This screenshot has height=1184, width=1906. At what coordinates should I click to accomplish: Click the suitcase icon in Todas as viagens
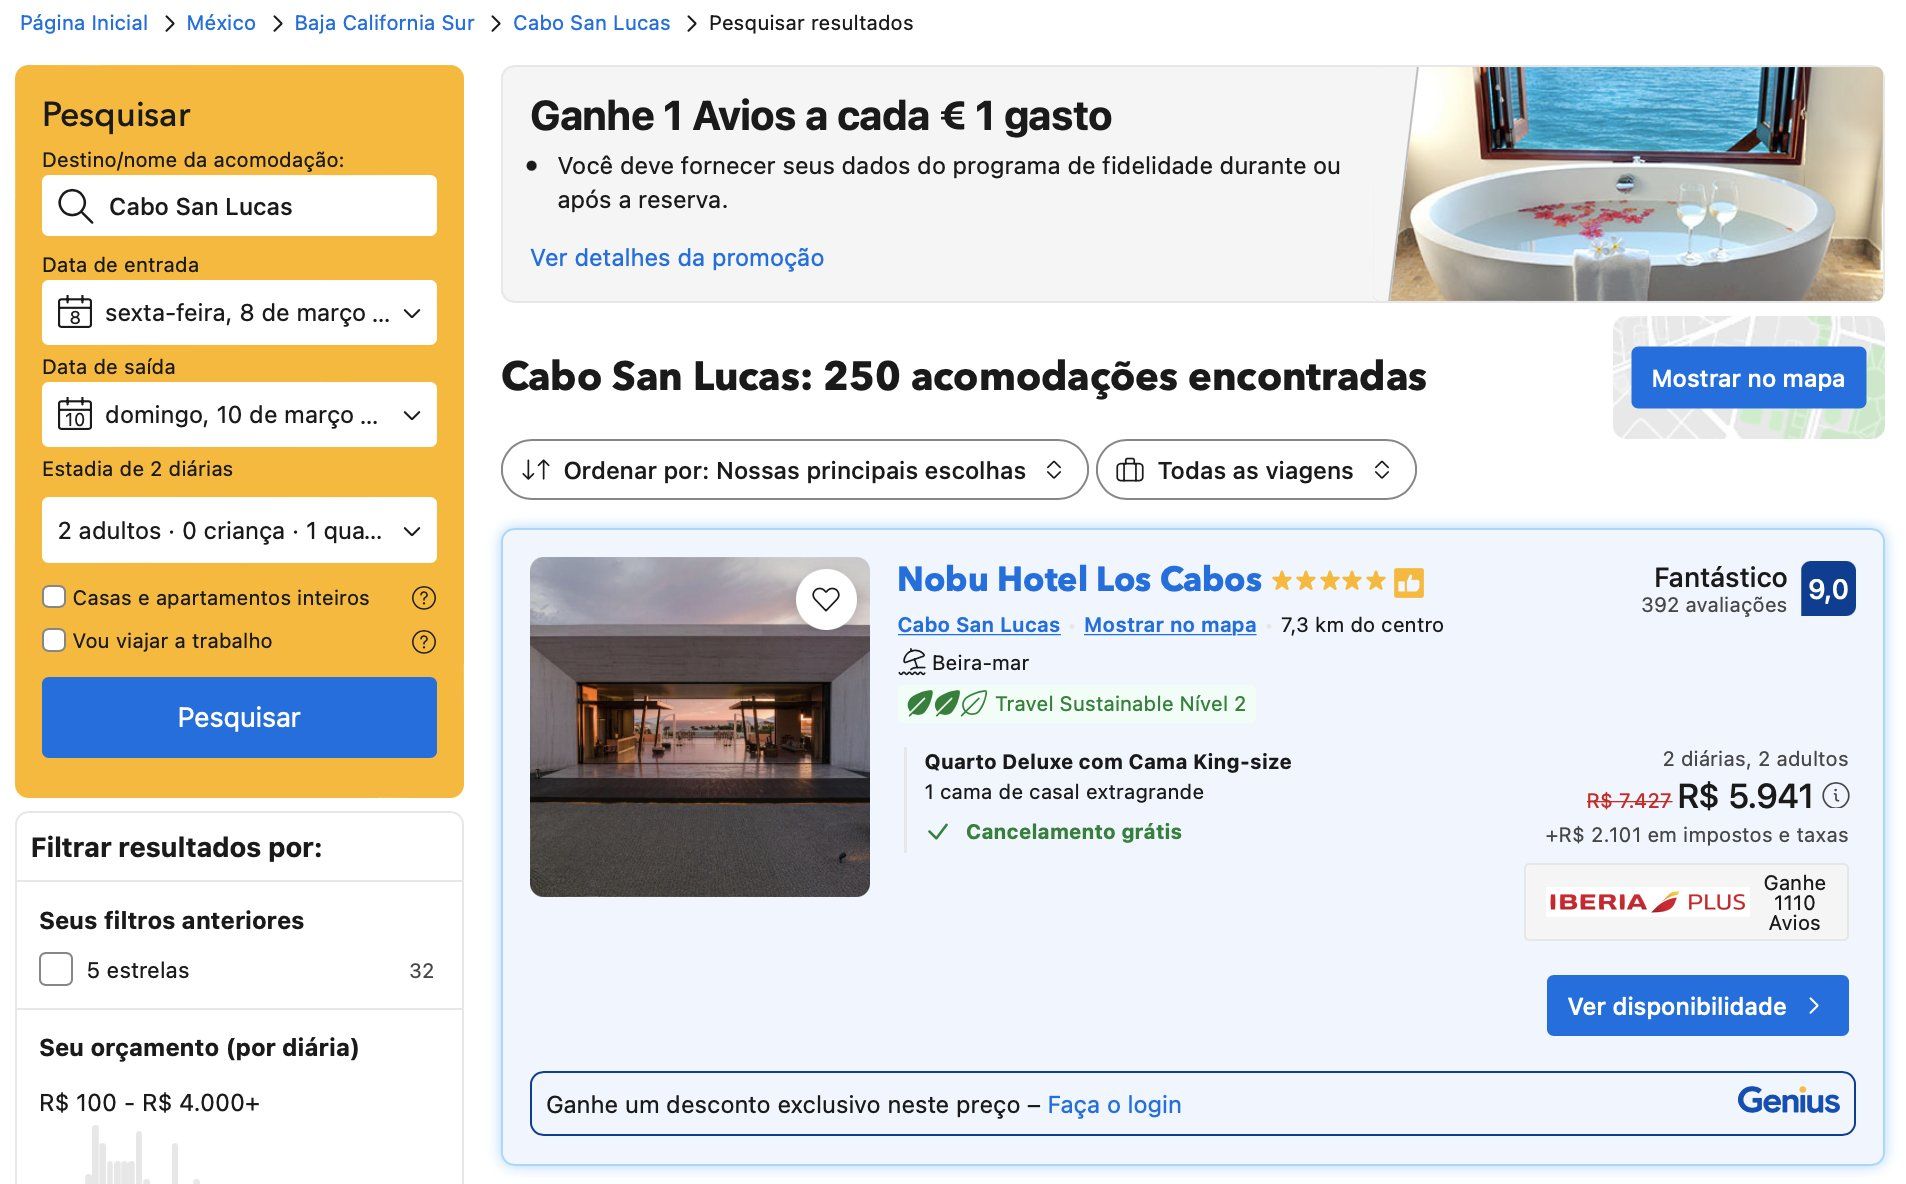pyautogui.click(x=1129, y=470)
